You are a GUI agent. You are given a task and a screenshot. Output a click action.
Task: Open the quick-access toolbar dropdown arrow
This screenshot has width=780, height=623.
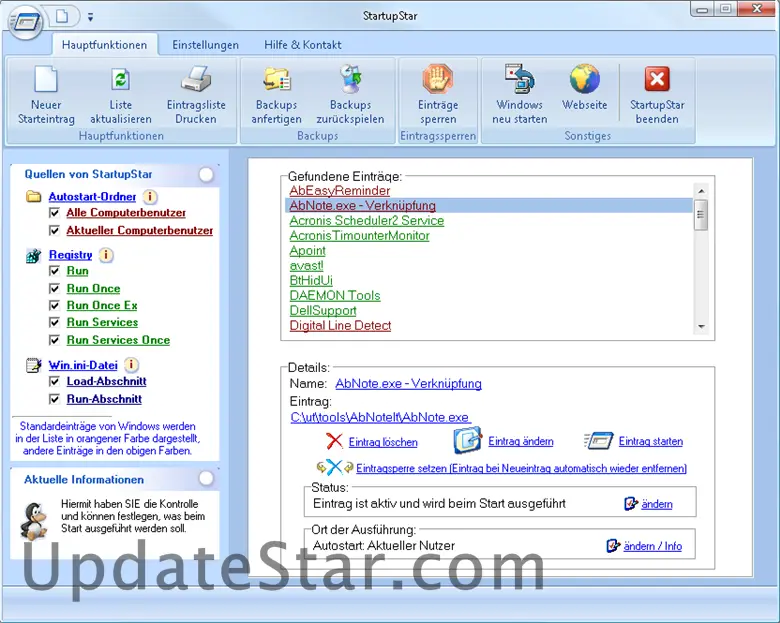point(90,17)
